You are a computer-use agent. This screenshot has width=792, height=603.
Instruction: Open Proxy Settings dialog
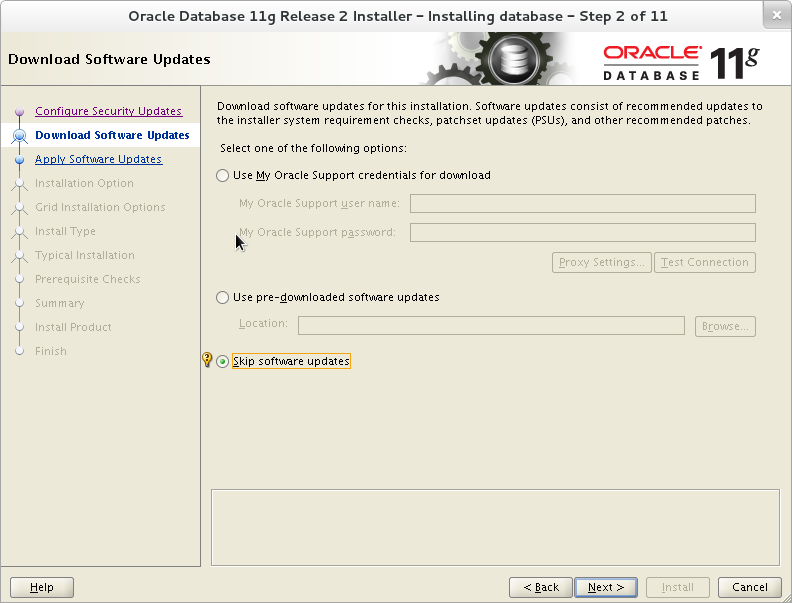[602, 263]
